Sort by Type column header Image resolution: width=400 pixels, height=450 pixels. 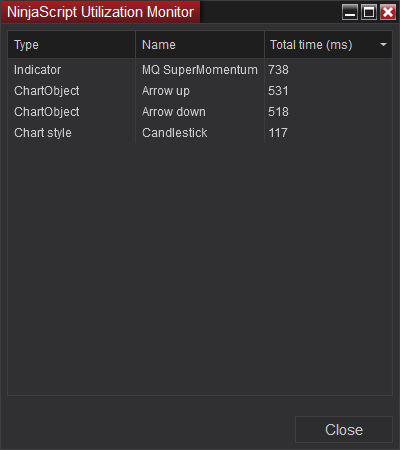(x=72, y=45)
